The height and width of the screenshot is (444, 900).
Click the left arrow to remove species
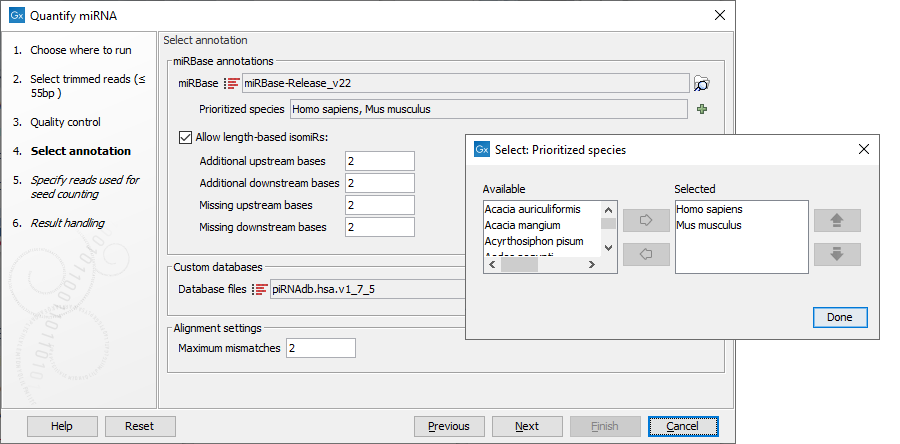[646, 254]
